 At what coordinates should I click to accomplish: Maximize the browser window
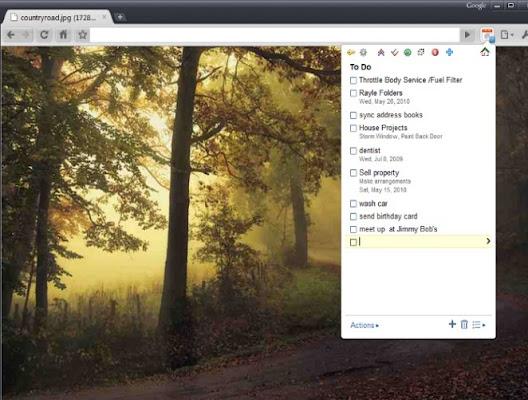point(511,5)
